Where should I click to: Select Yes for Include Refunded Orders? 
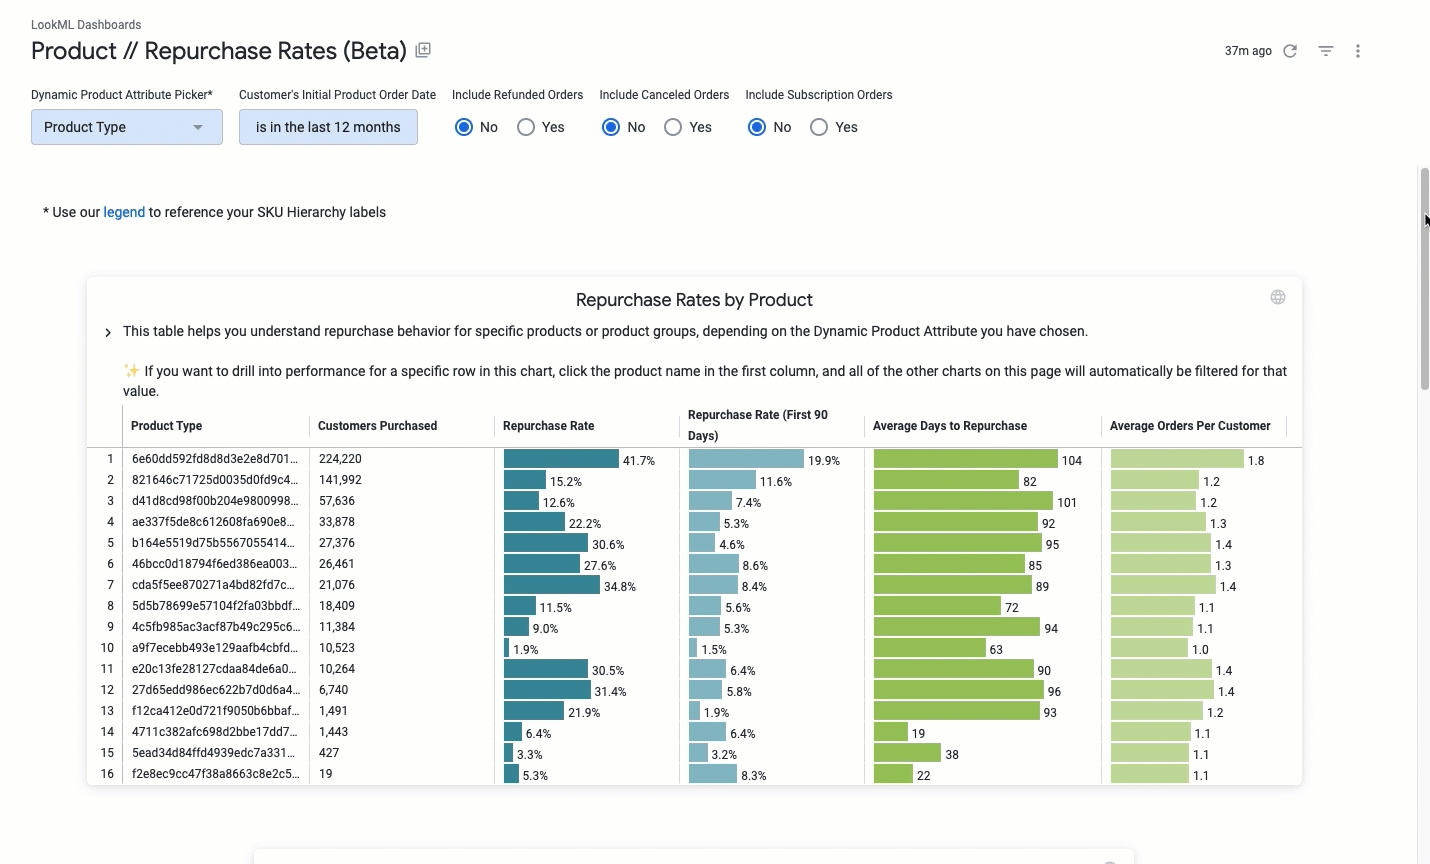point(526,127)
